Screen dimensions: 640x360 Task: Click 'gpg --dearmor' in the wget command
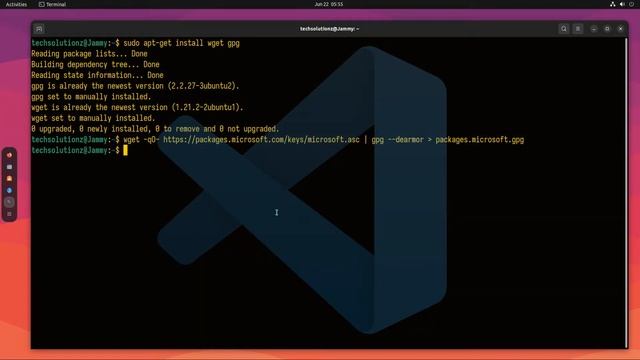tap(397, 140)
